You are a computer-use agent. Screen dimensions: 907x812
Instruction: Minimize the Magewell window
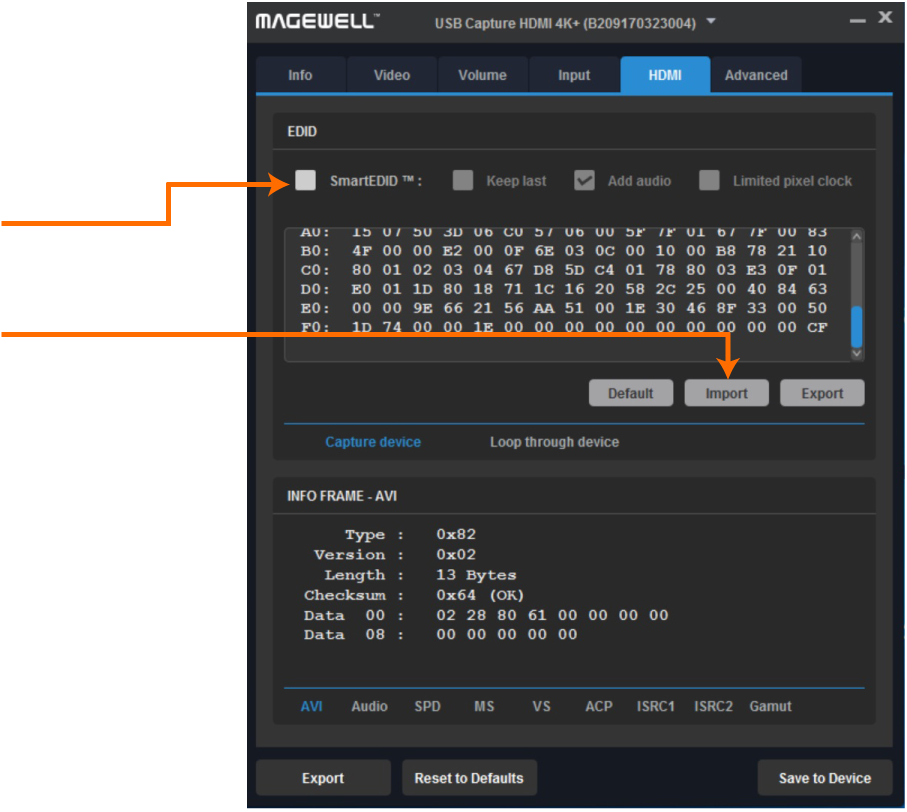pyautogui.click(x=857, y=19)
